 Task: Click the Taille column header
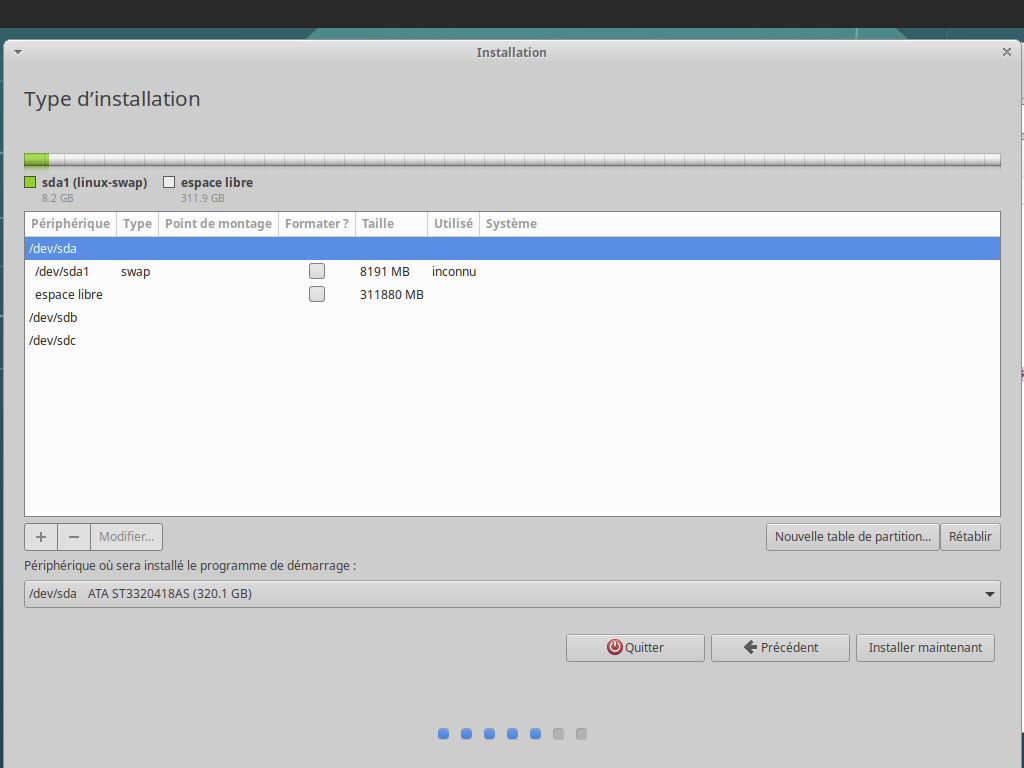point(390,224)
